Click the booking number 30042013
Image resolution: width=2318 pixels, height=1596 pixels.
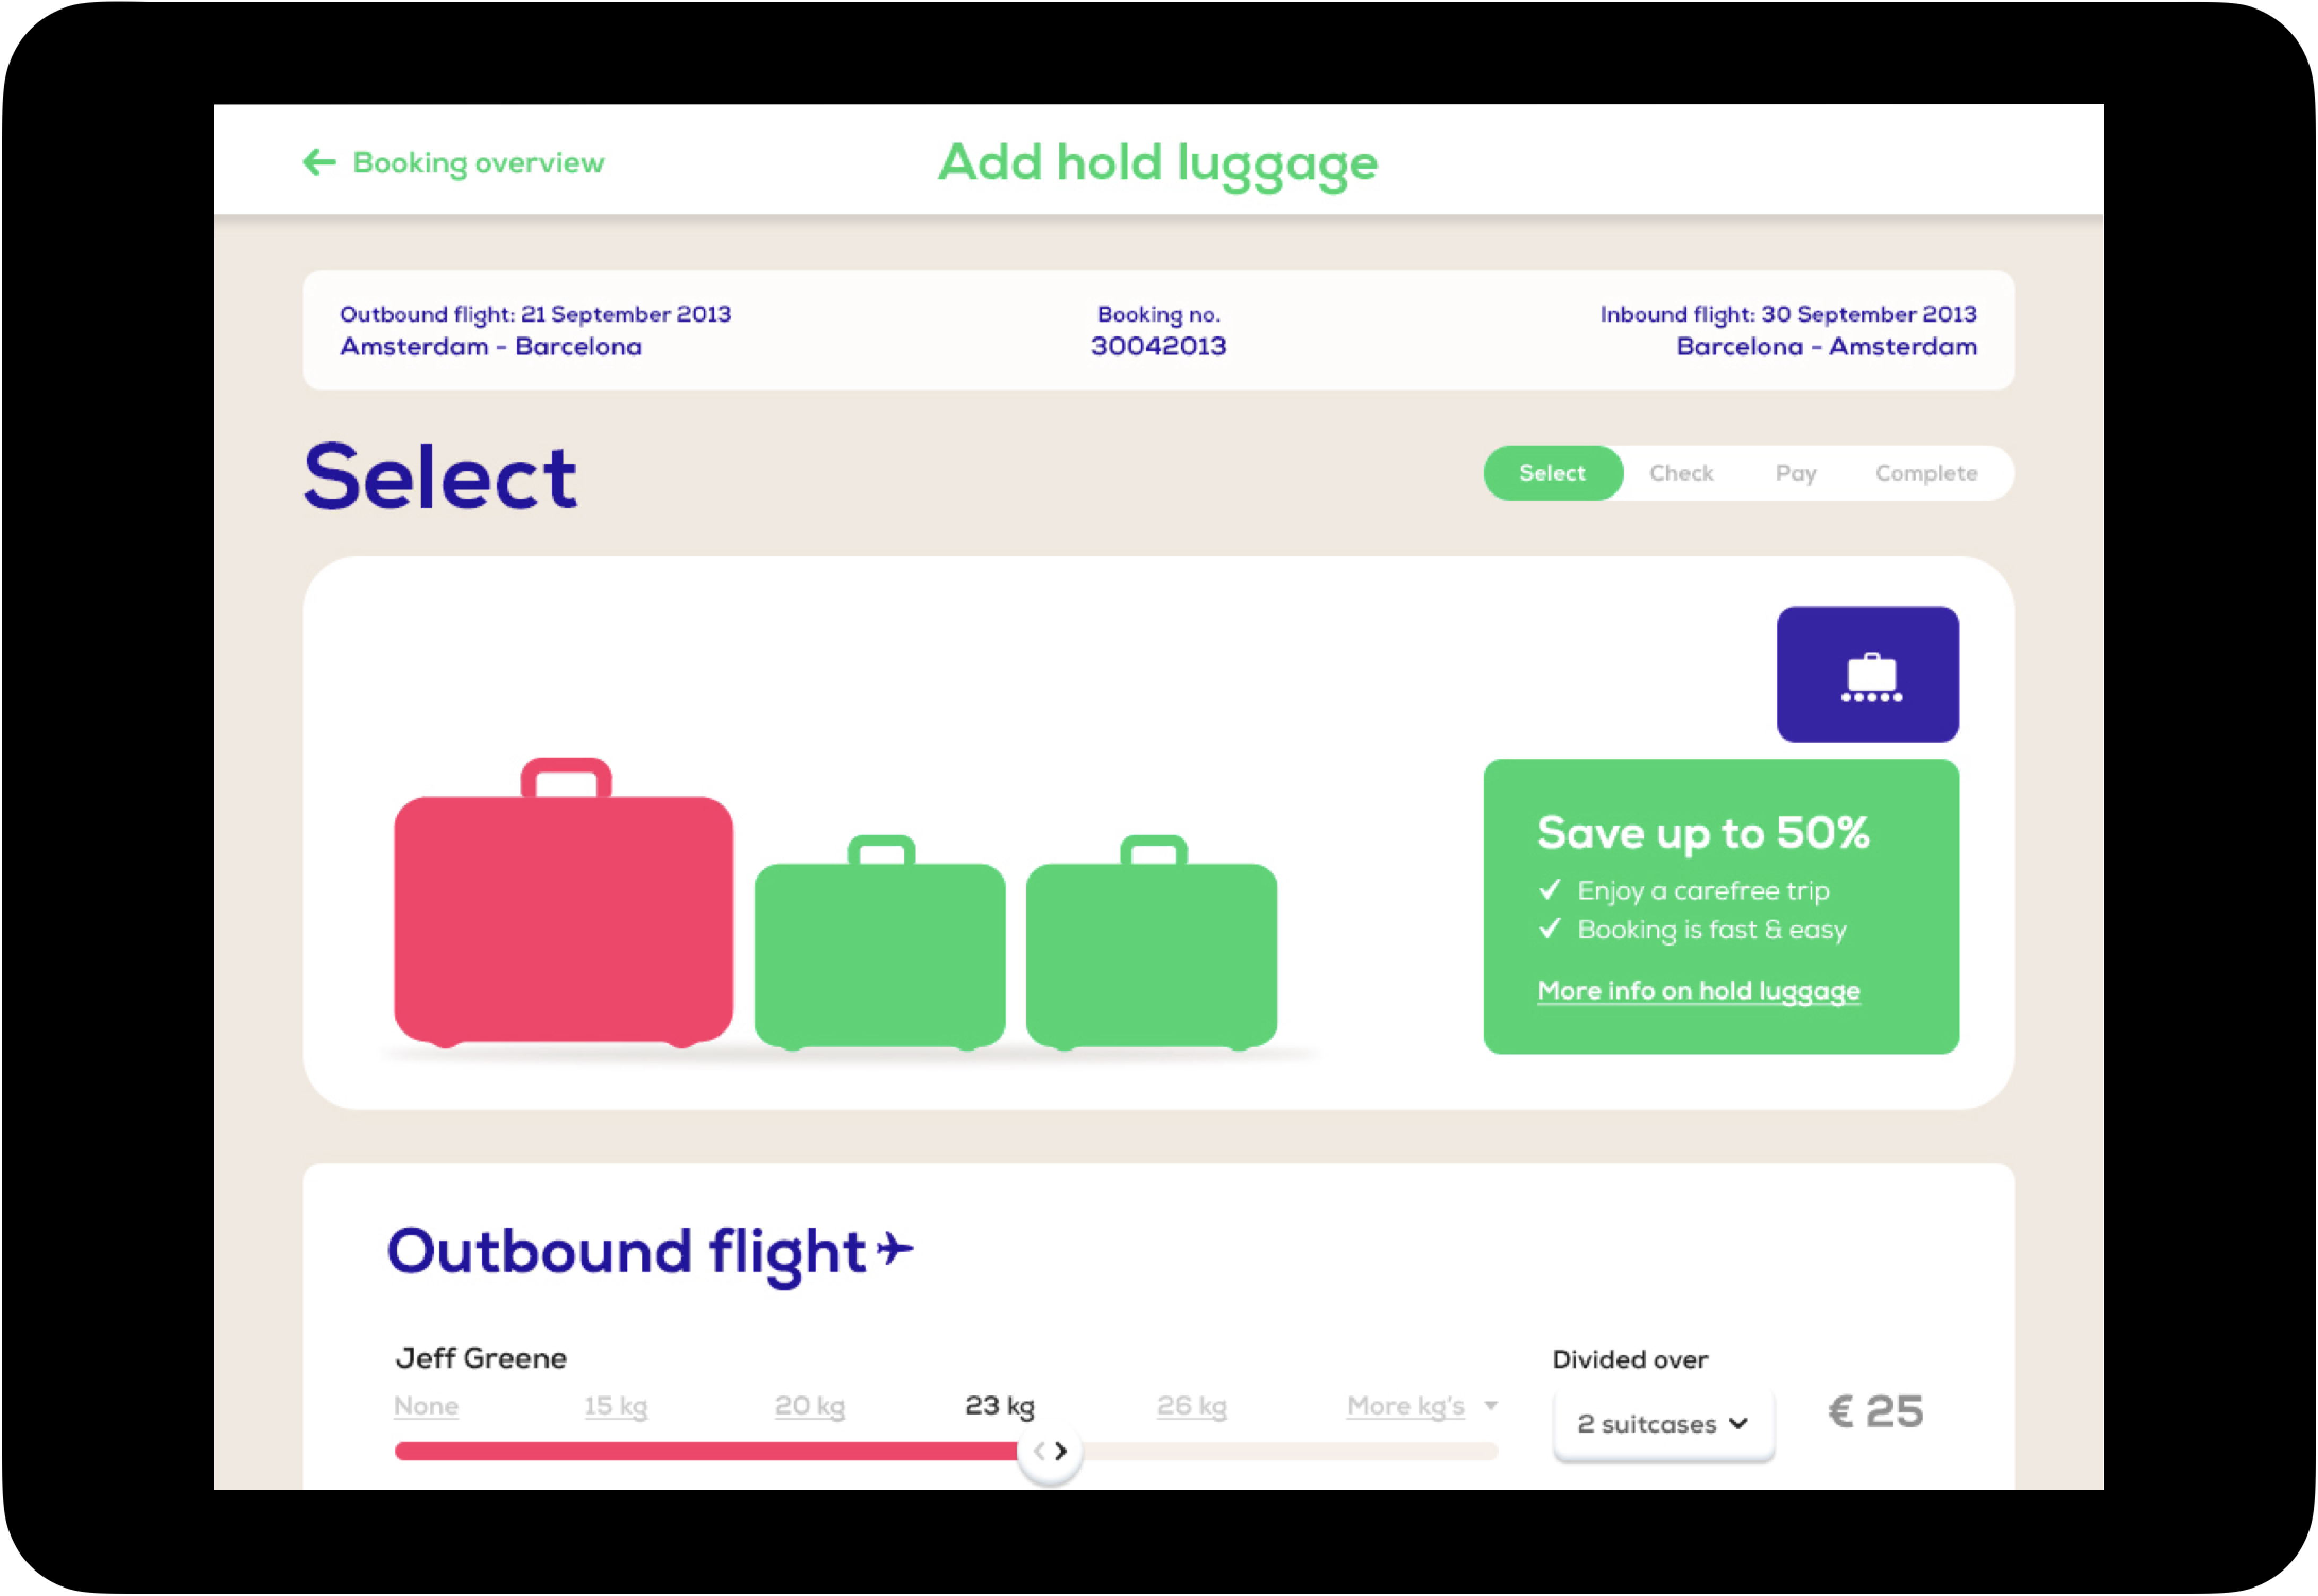point(1158,346)
